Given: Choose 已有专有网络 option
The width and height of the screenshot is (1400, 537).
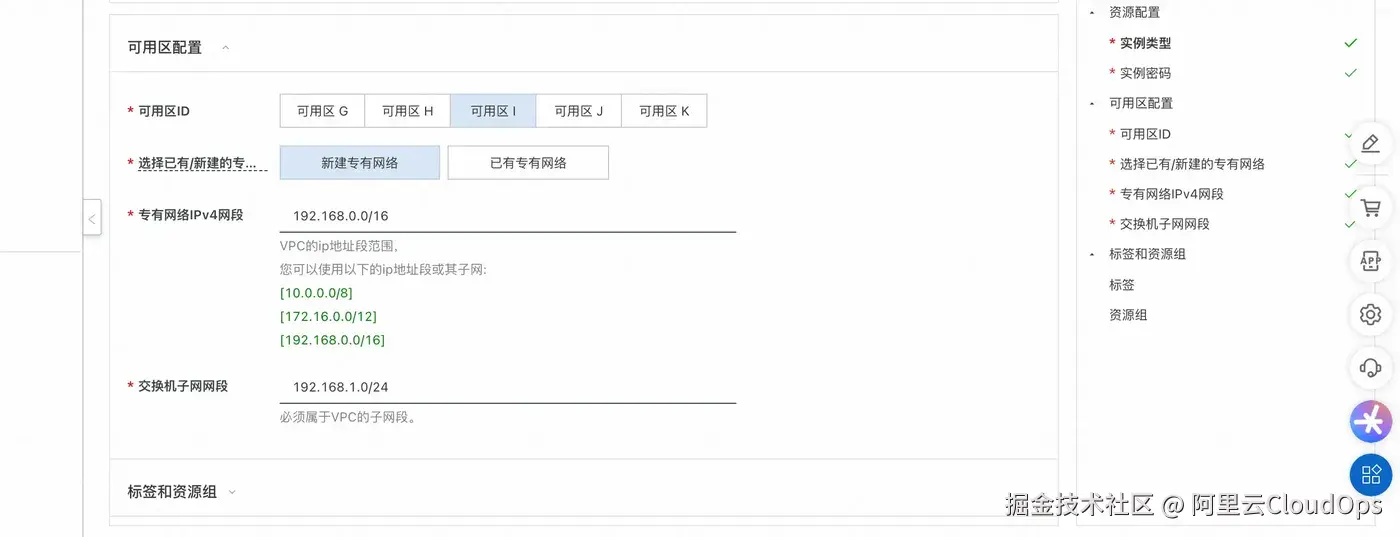Looking at the screenshot, I should click(x=528, y=163).
